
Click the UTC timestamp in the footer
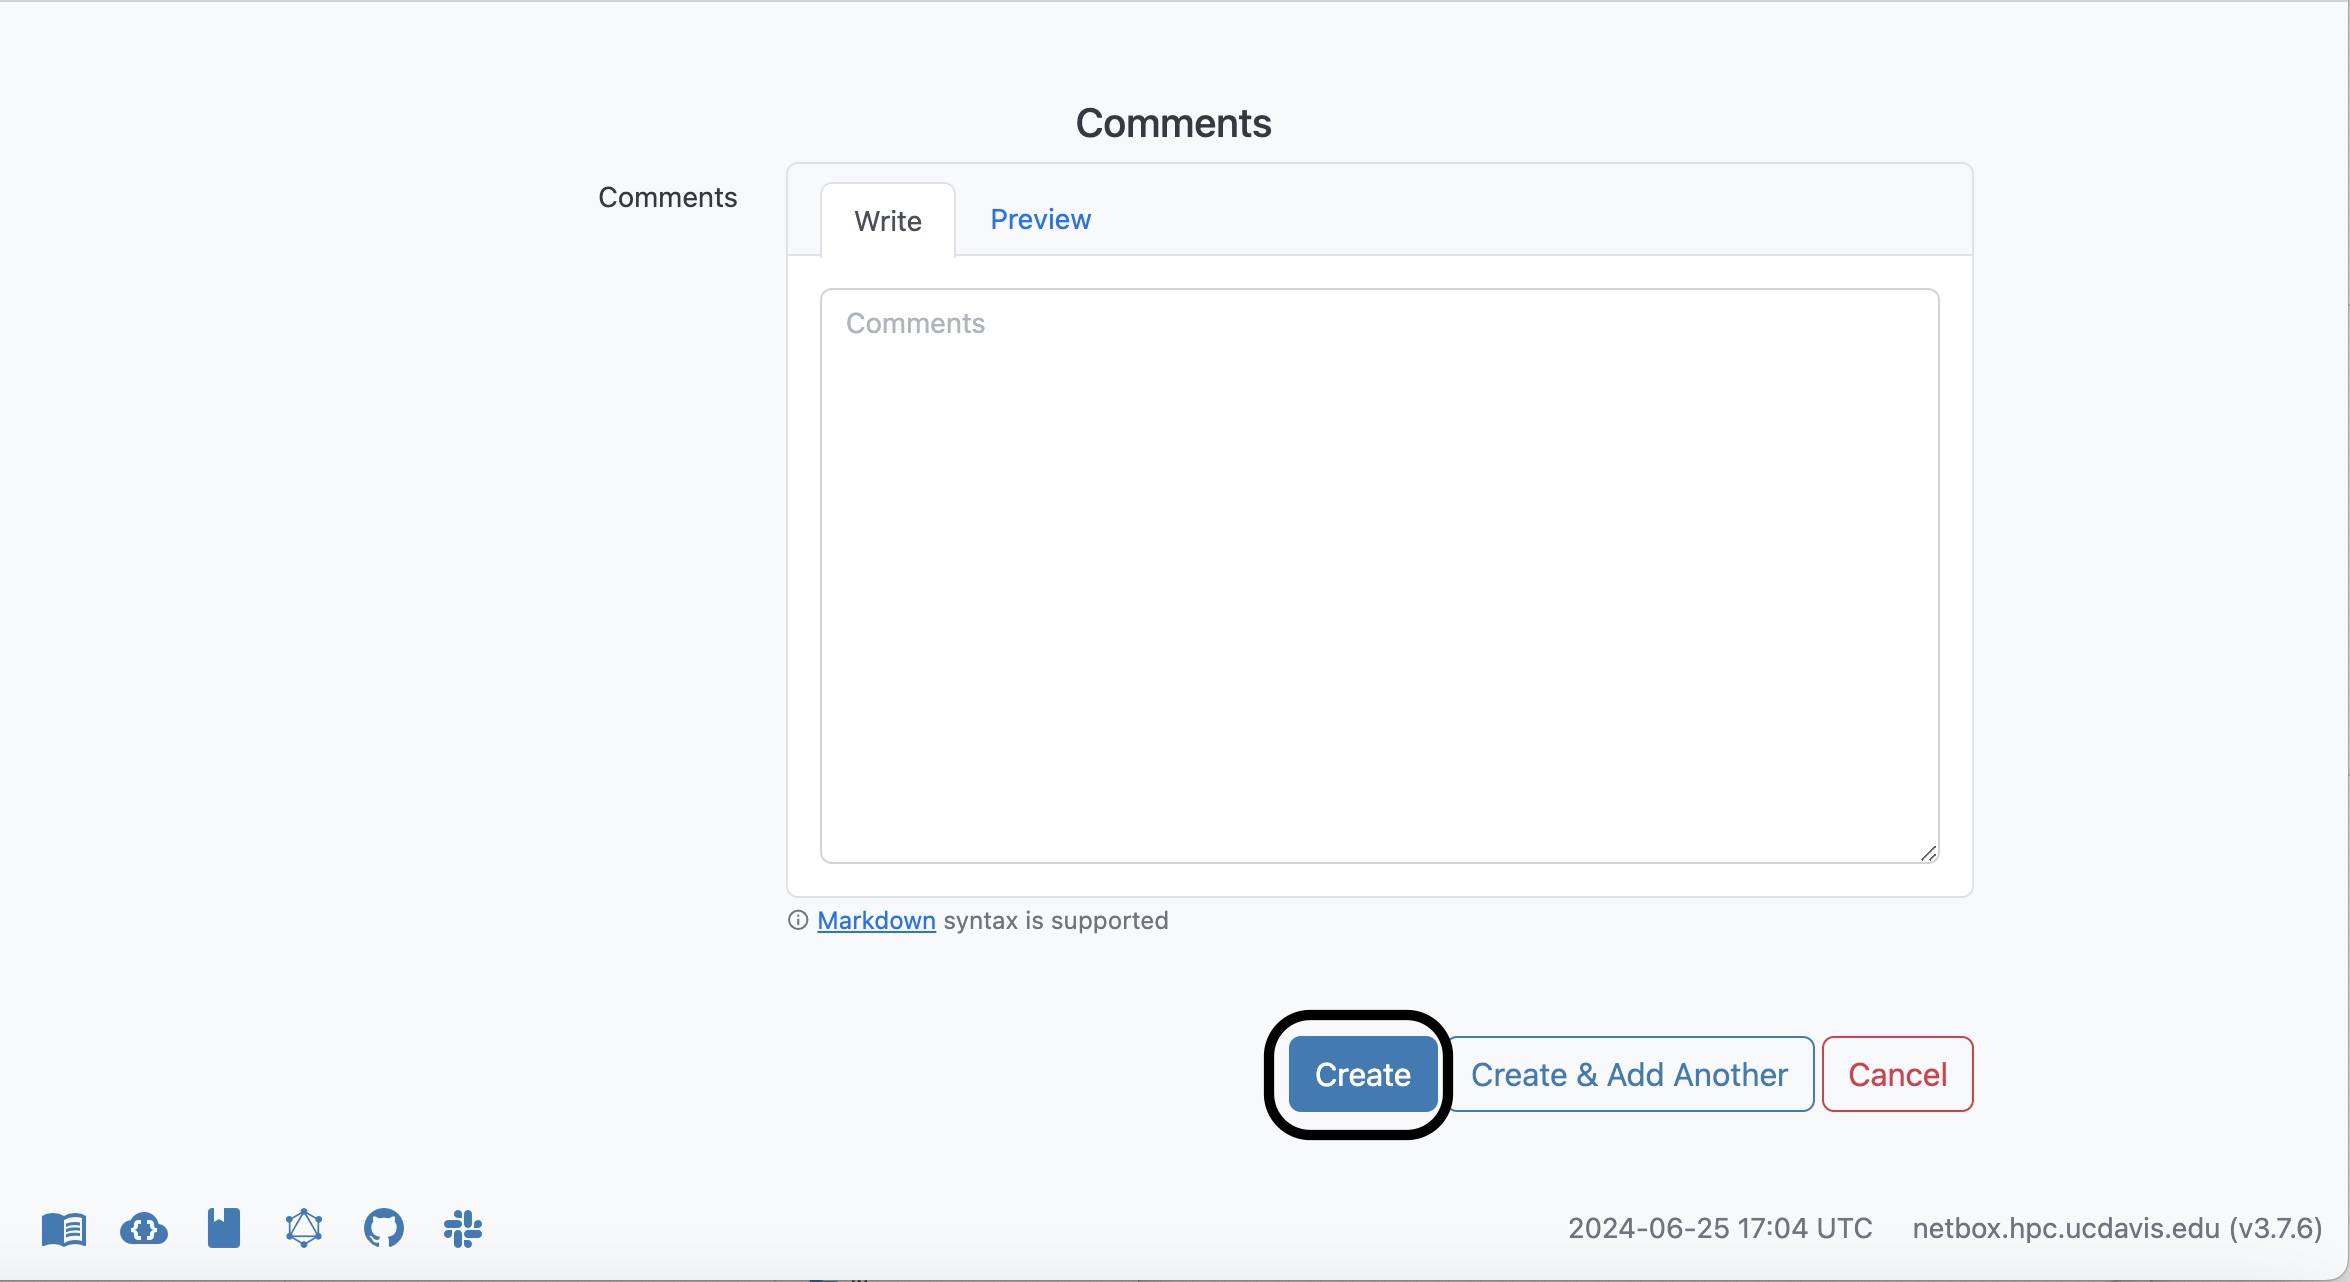pos(1720,1228)
